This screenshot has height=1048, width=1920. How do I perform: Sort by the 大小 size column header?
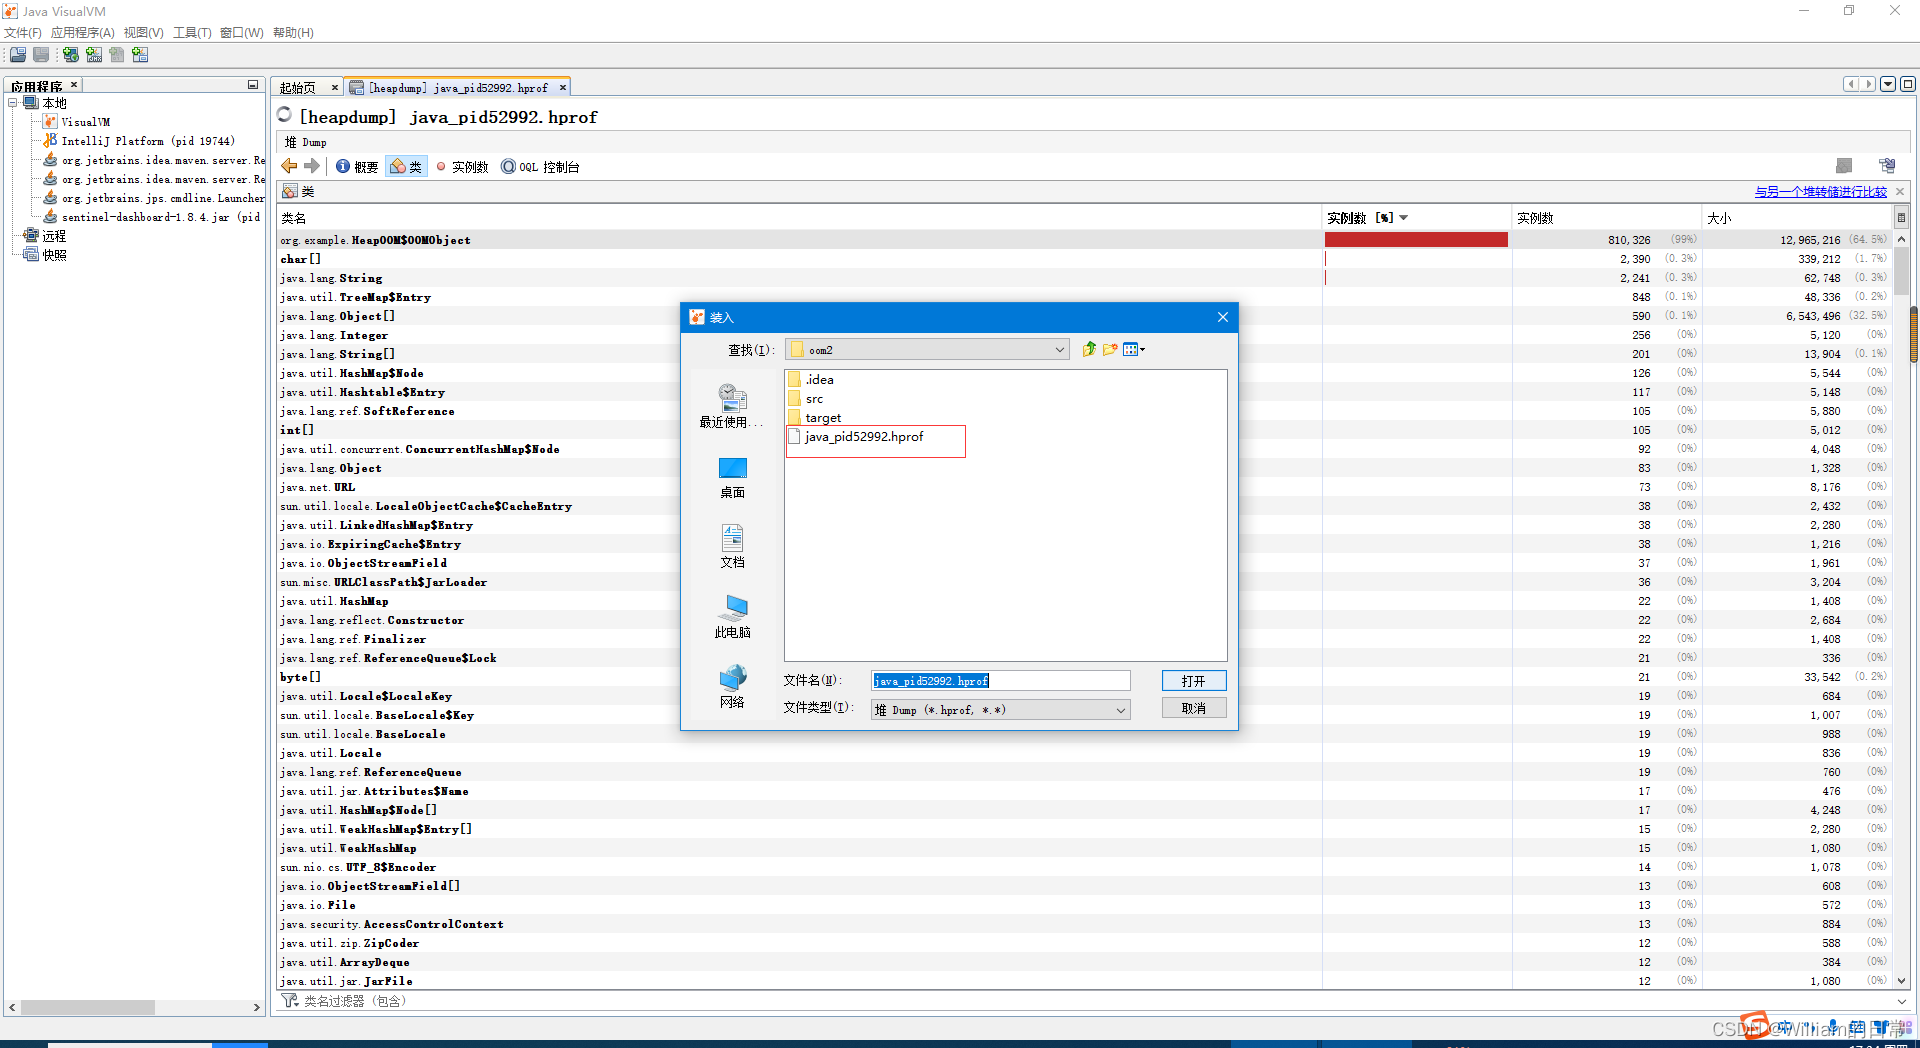1796,218
